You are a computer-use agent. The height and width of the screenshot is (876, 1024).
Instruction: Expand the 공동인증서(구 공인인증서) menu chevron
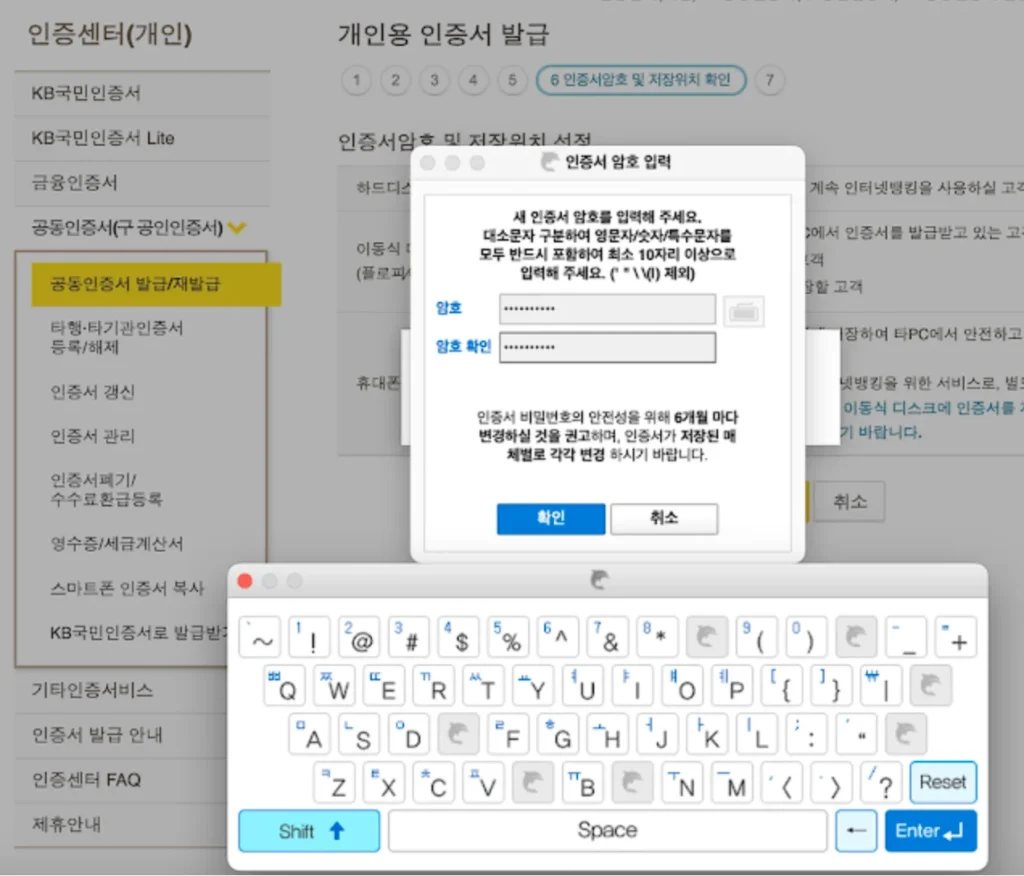[x=238, y=228]
